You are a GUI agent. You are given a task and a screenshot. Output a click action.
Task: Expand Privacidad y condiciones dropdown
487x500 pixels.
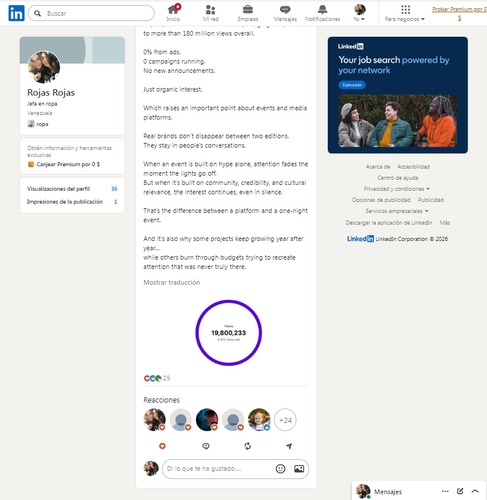(x=396, y=189)
